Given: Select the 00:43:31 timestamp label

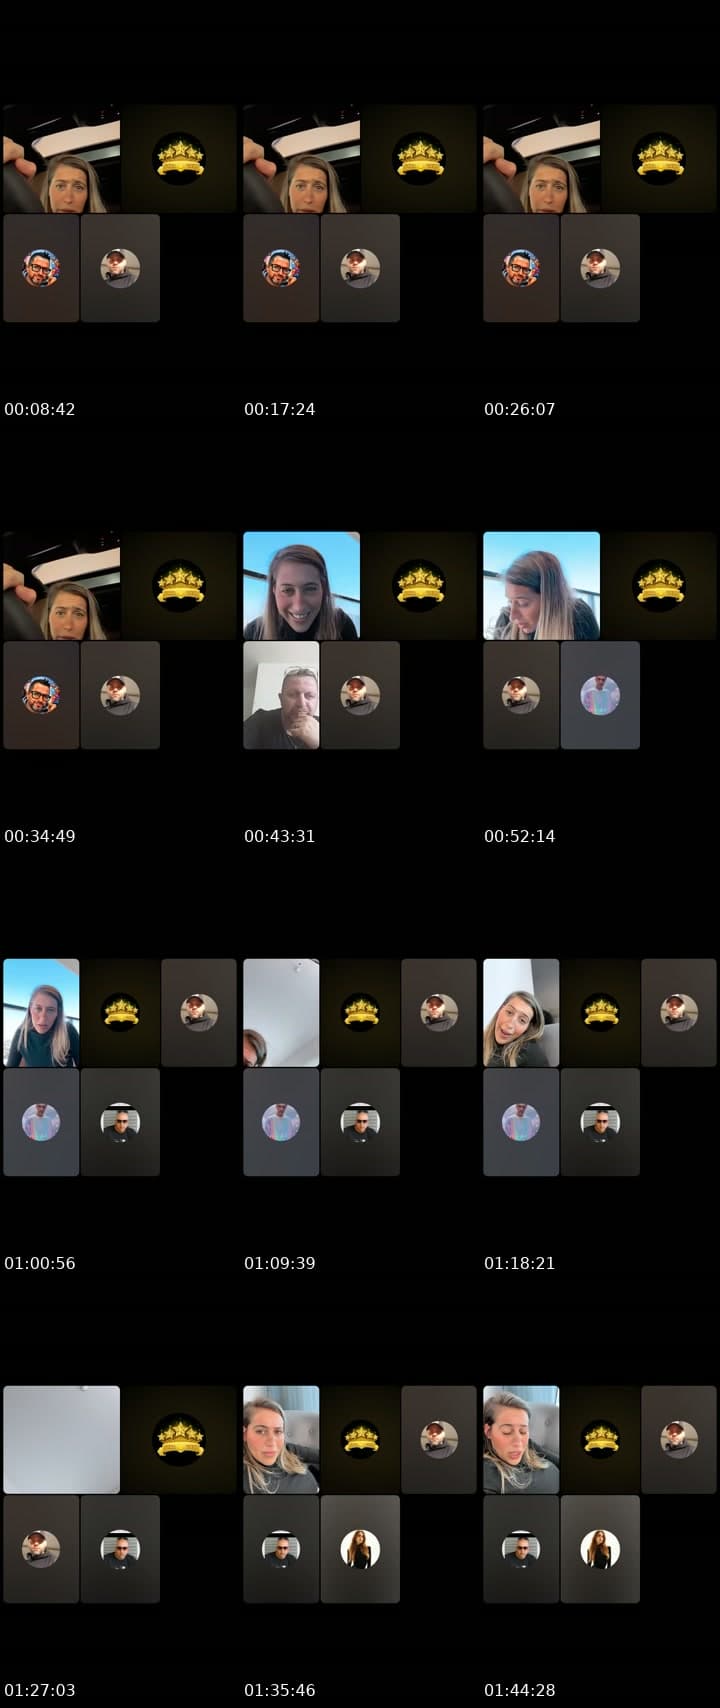Looking at the screenshot, I should (x=280, y=836).
